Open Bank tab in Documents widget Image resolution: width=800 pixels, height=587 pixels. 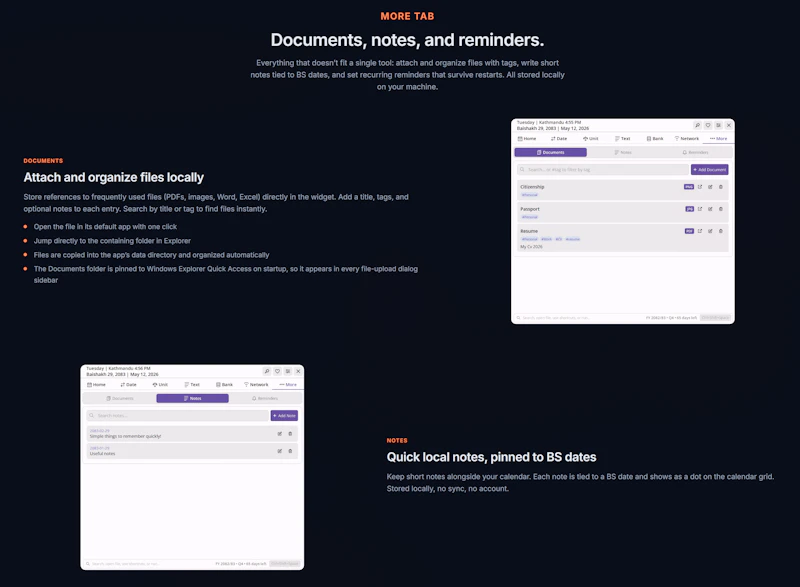[x=655, y=139]
